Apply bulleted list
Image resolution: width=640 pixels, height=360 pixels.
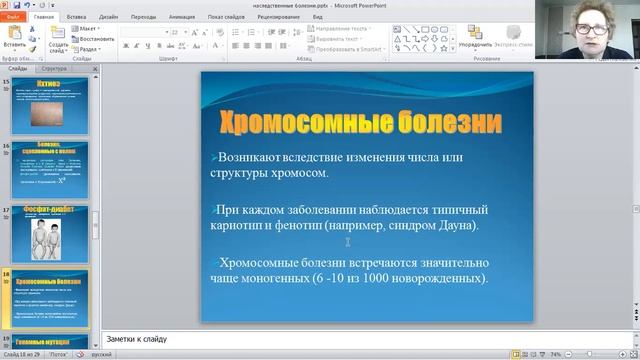(237, 32)
